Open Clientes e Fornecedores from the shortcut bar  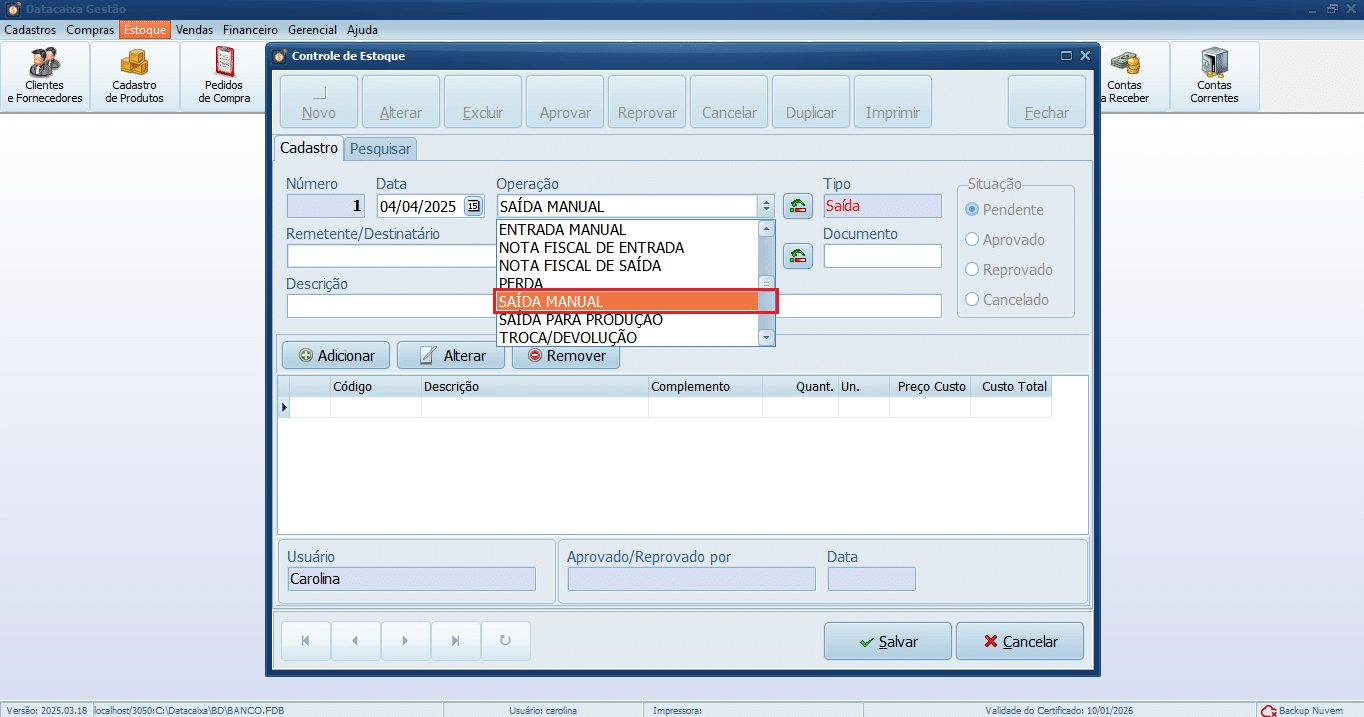click(44, 75)
